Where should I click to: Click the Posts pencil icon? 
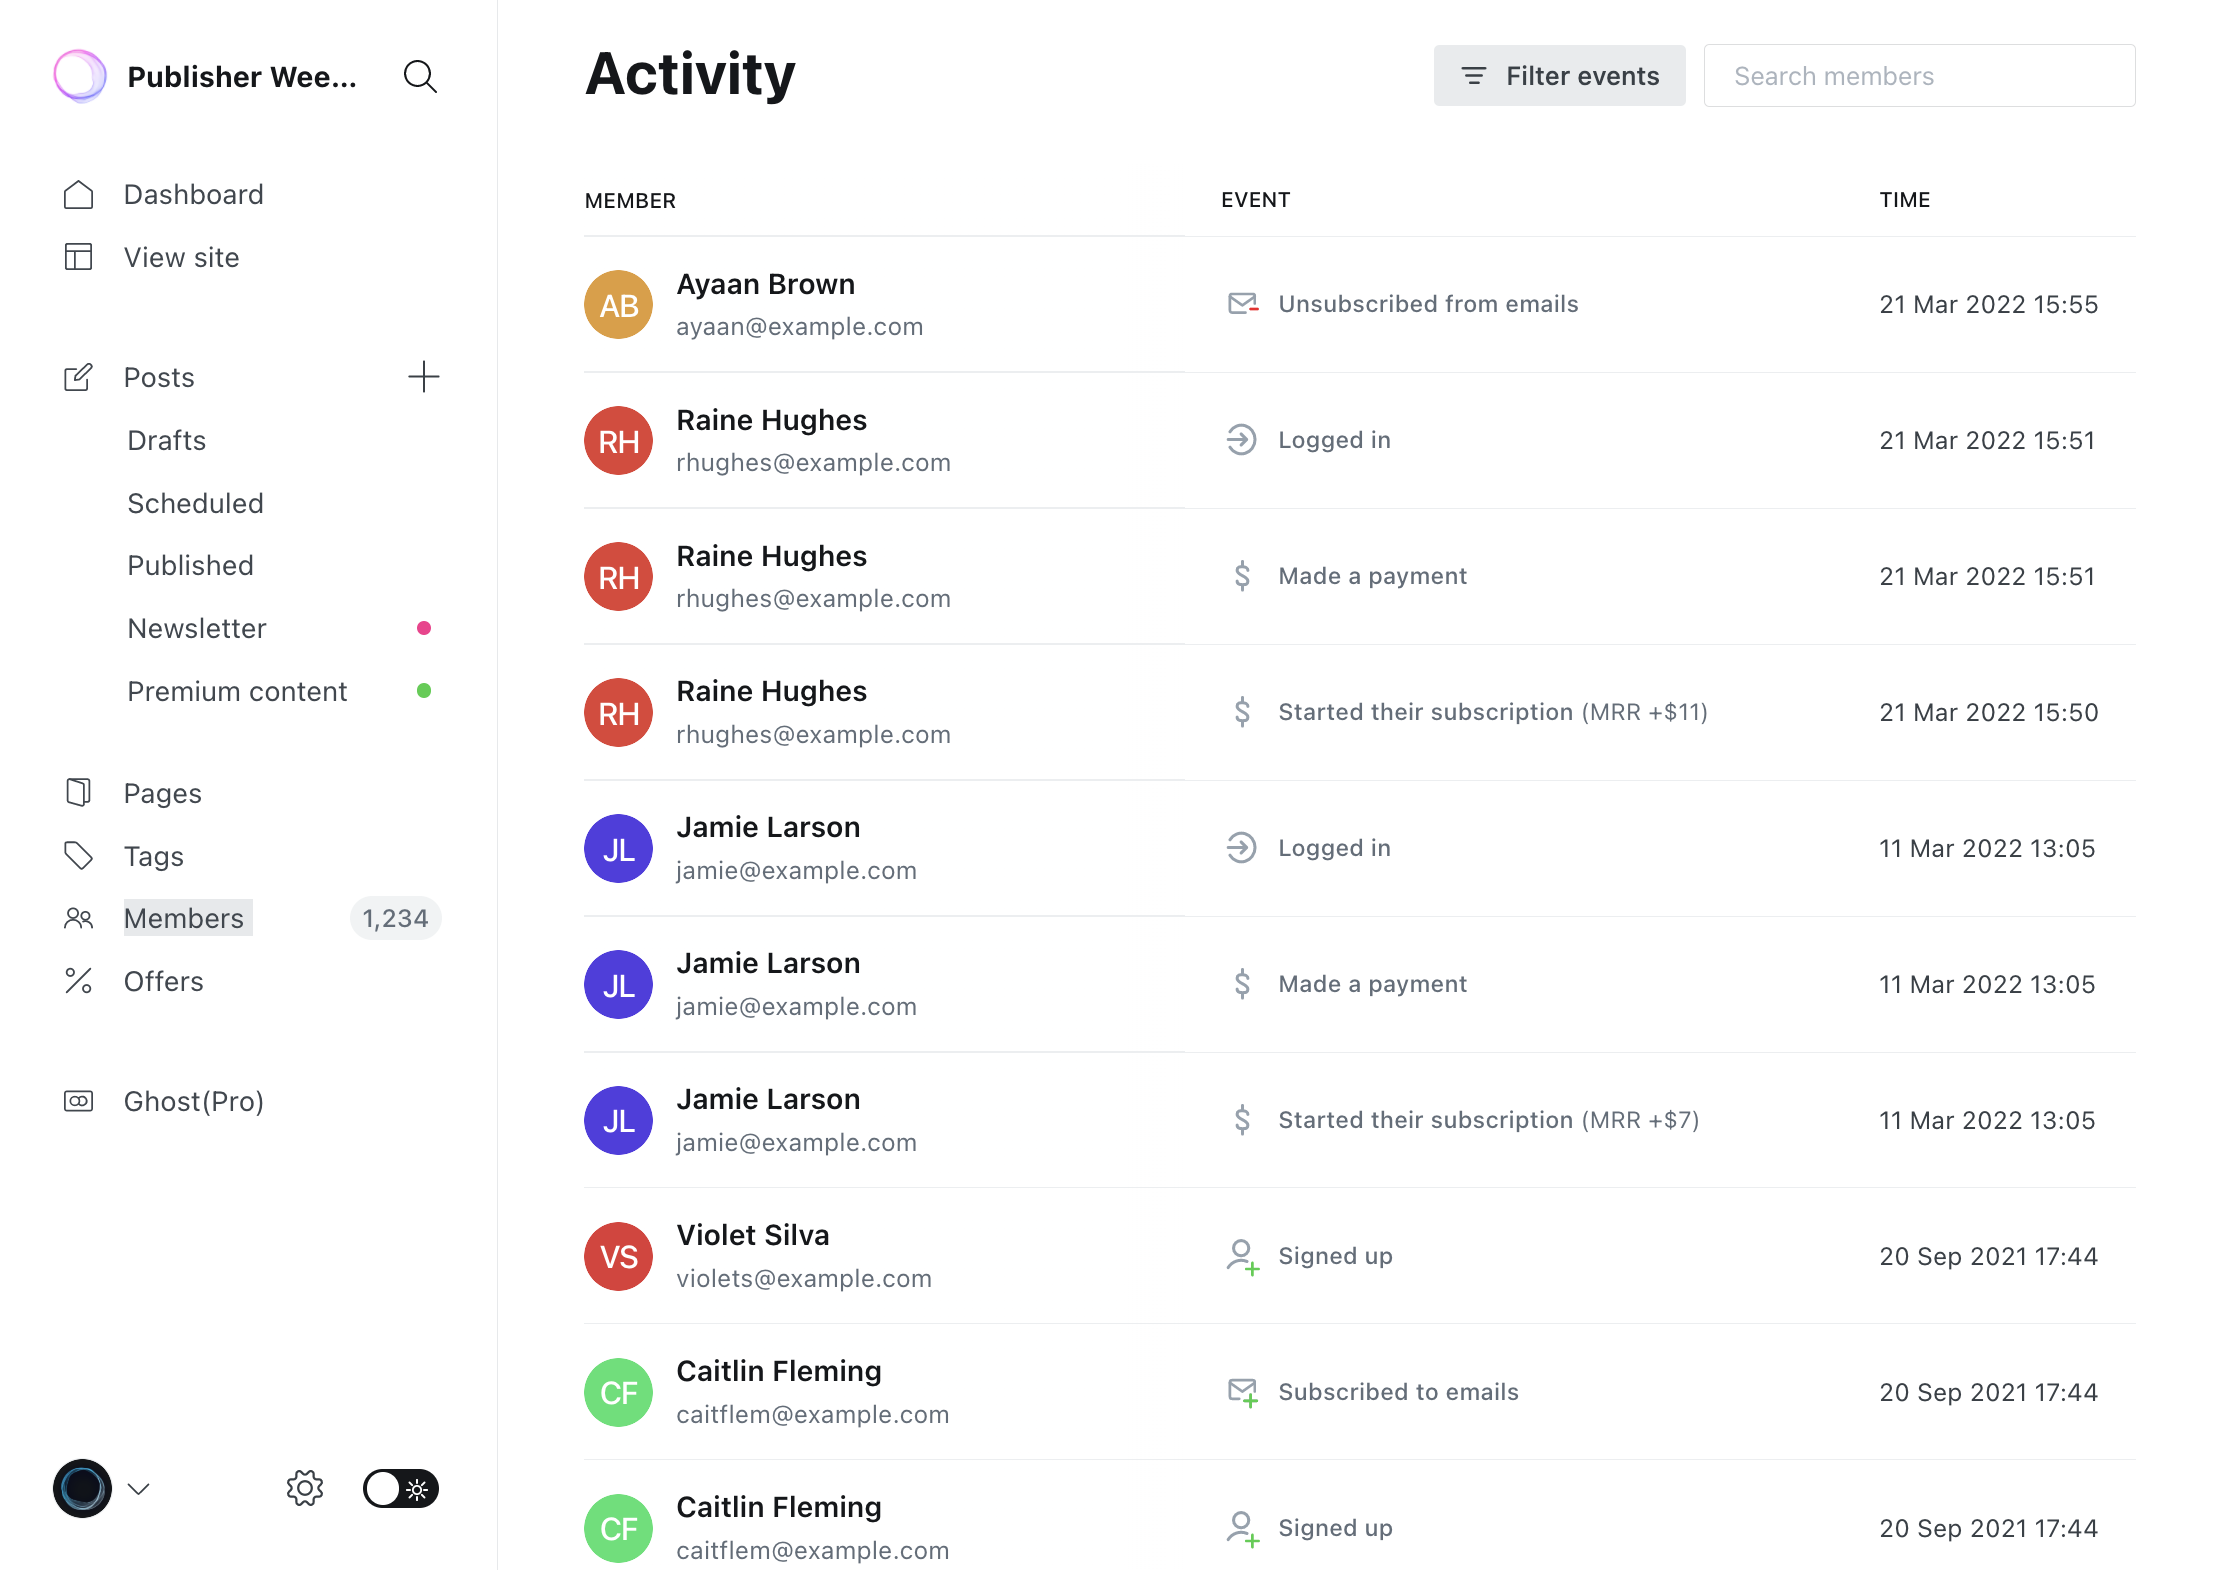click(x=78, y=377)
